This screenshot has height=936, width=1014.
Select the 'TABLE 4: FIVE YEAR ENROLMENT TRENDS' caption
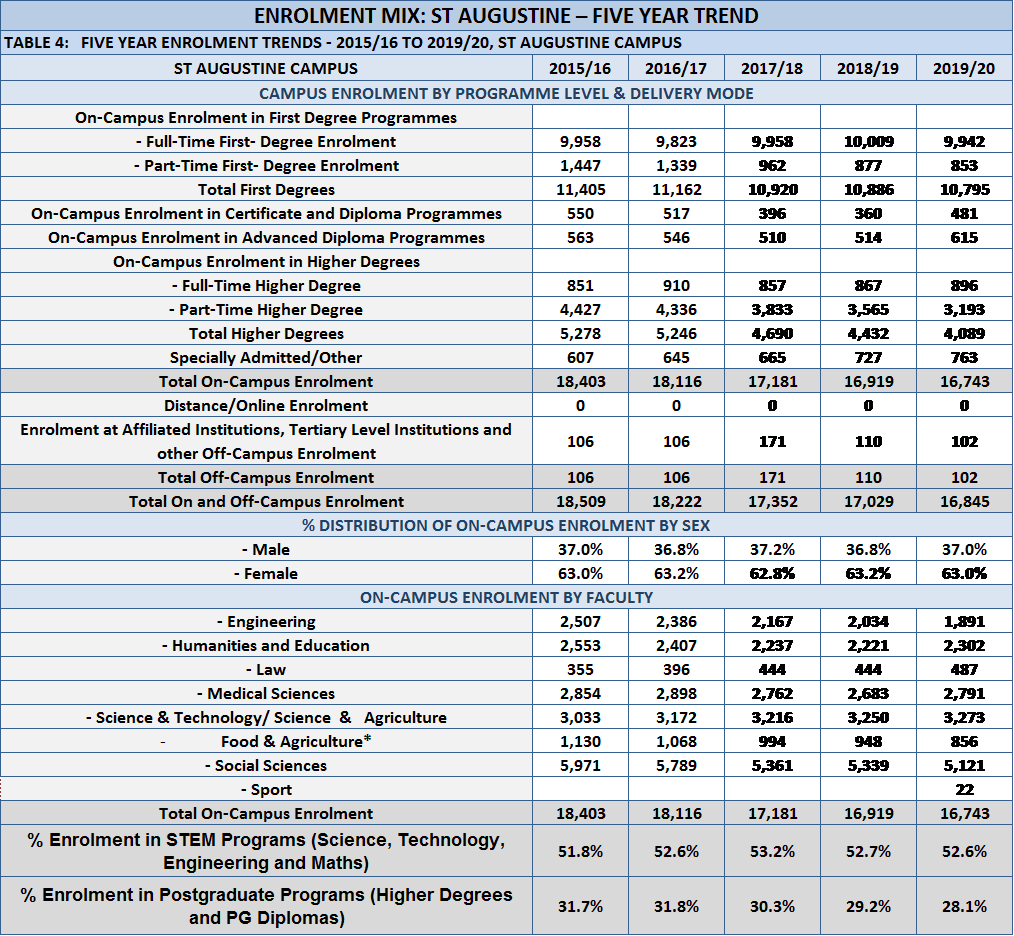click(343, 43)
